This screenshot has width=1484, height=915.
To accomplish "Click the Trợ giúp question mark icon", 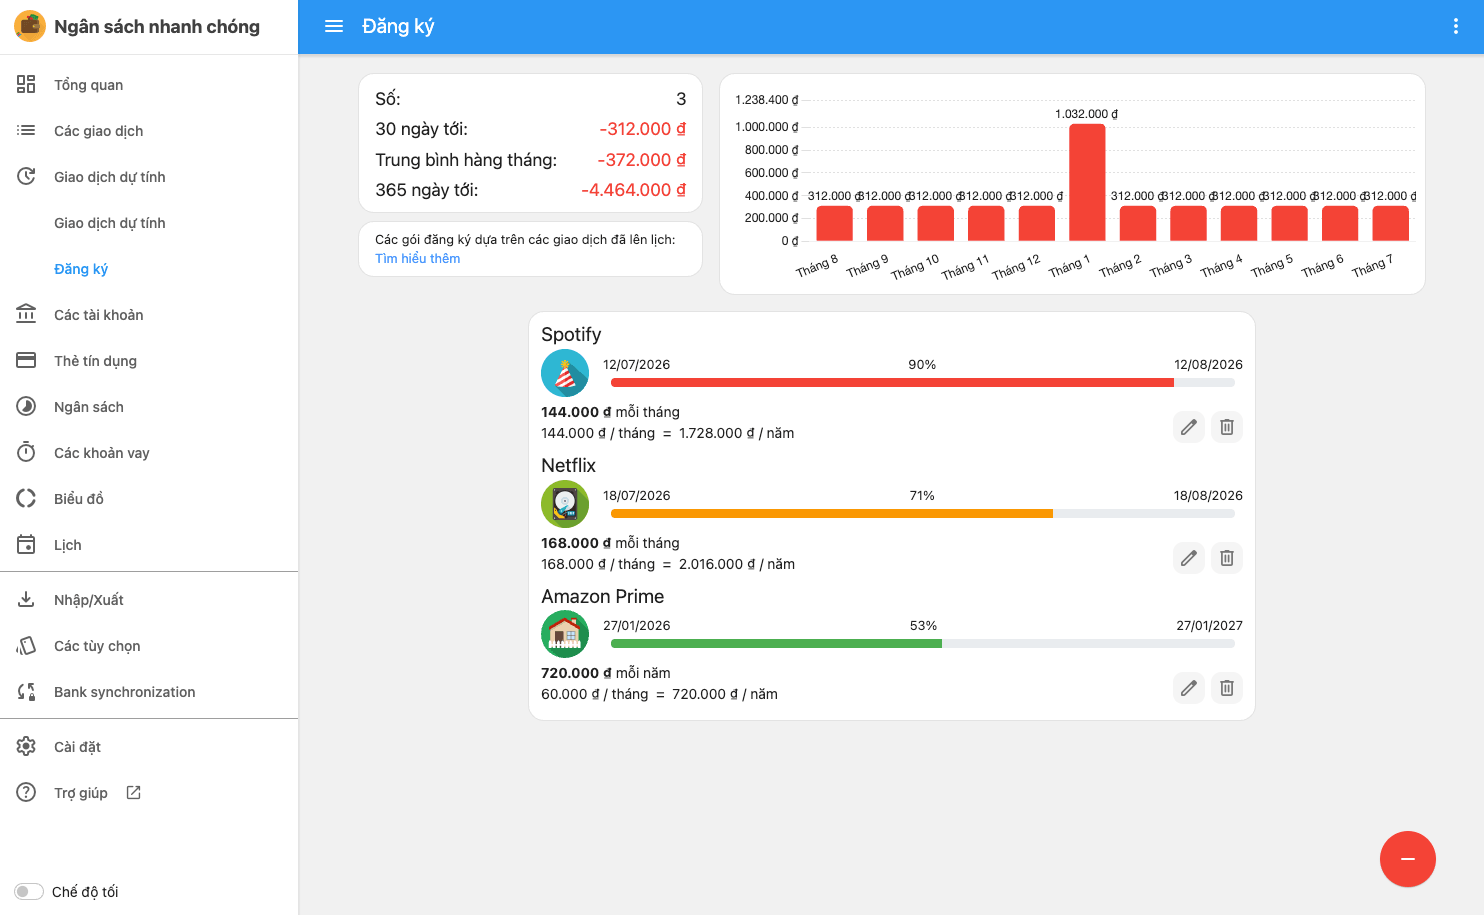I will coord(26,792).
